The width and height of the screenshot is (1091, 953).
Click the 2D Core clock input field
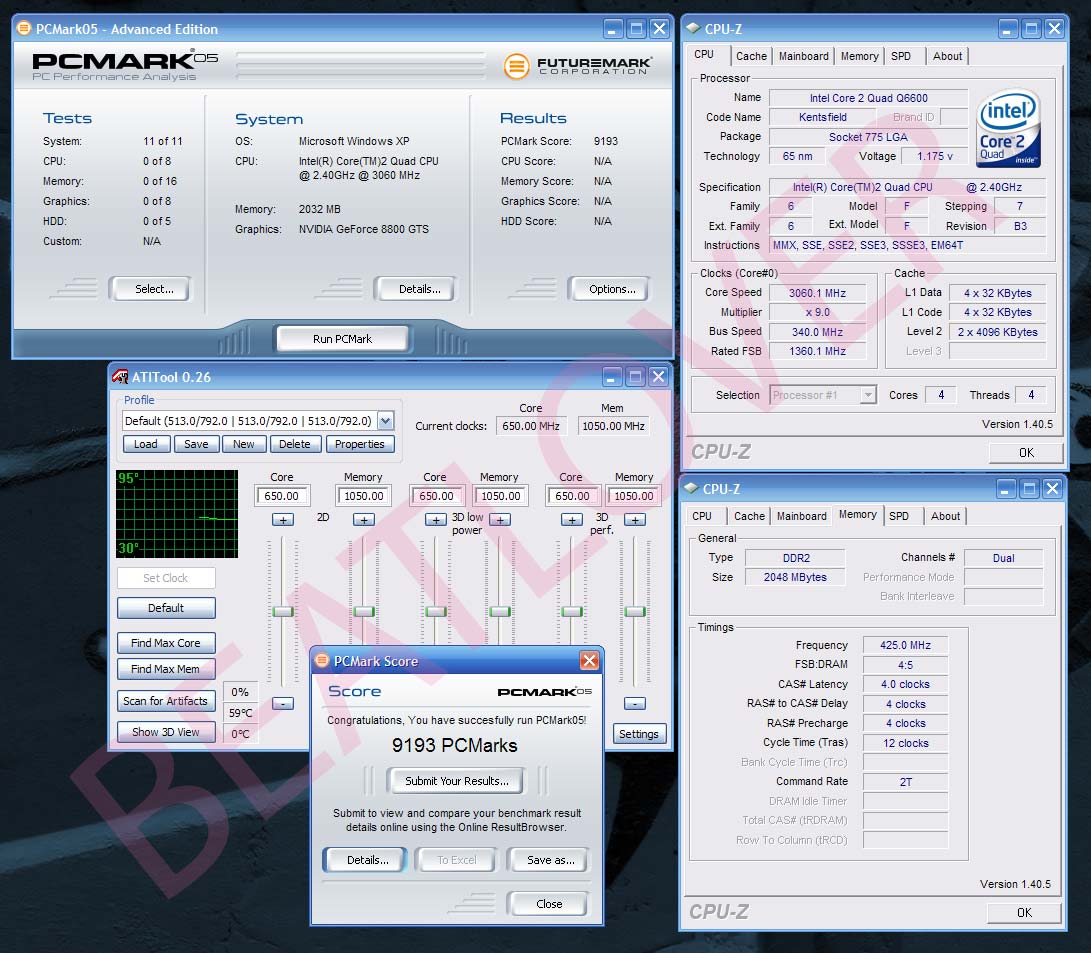[282, 496]
